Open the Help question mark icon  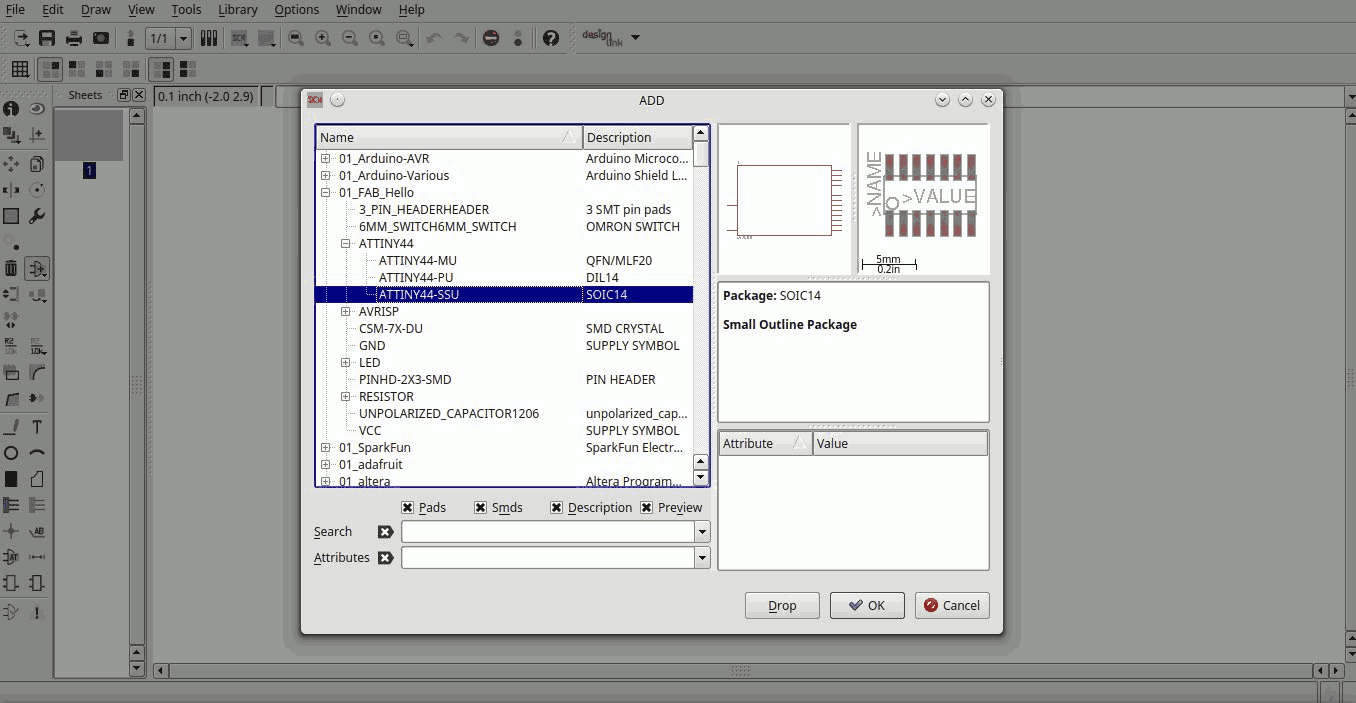[551, 38]
